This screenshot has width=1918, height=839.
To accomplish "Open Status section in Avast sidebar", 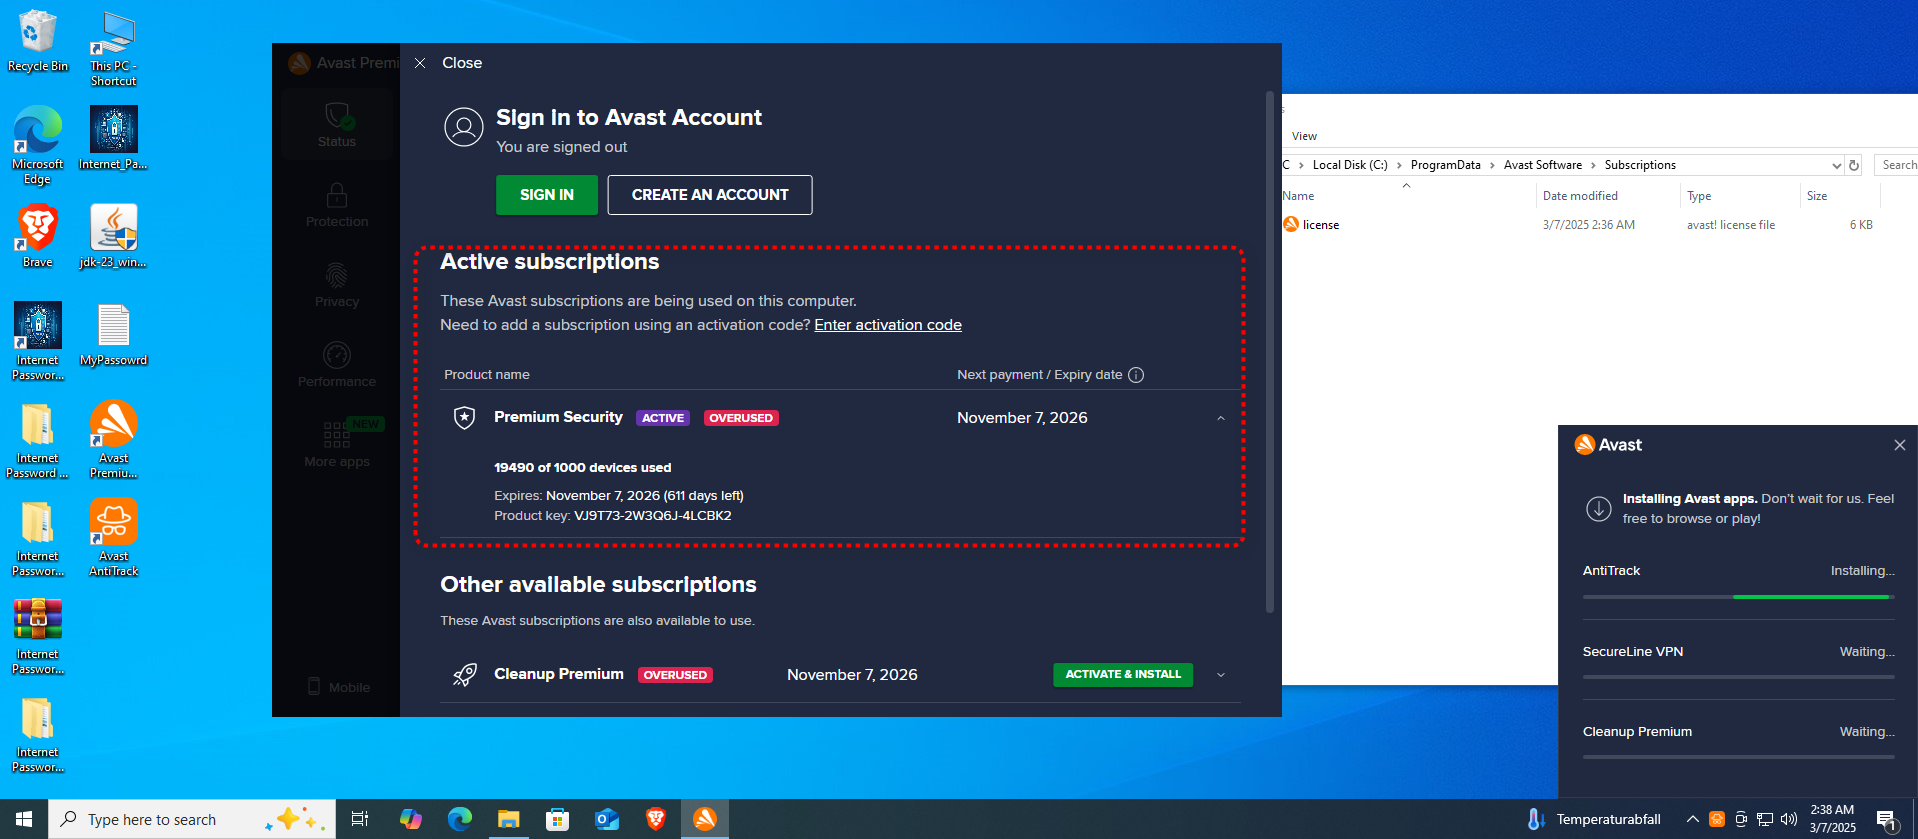I will (x=337, y=125).
